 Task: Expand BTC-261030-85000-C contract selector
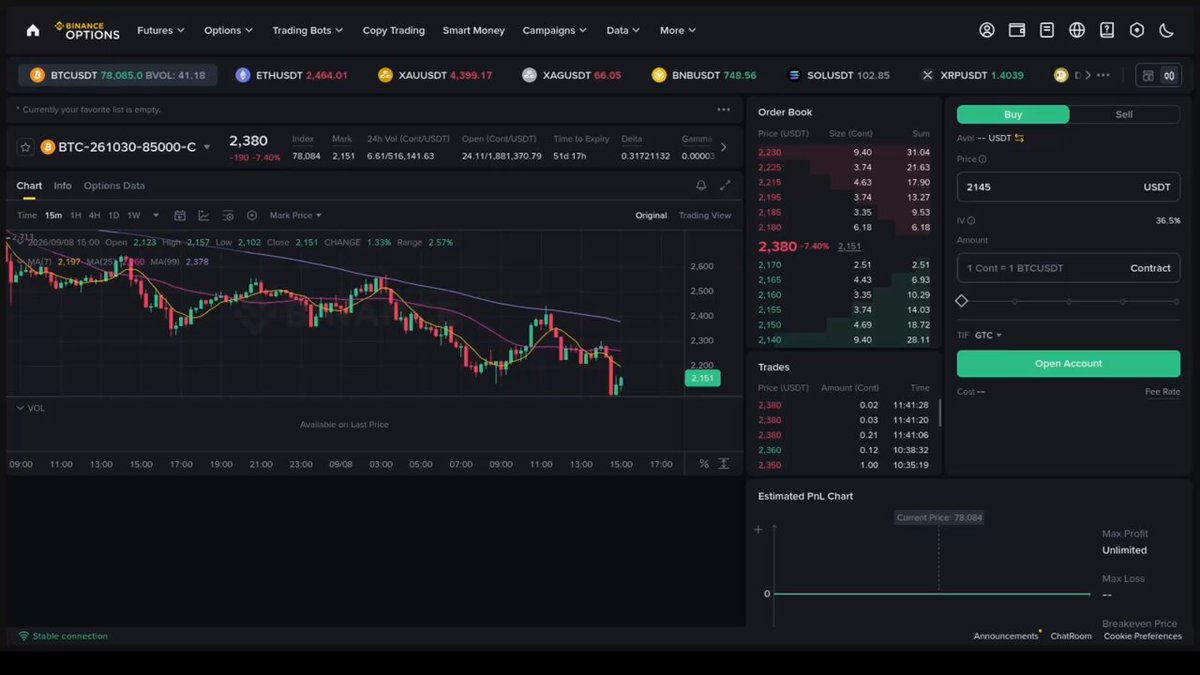pyautogui.click(x=207, y=147)
